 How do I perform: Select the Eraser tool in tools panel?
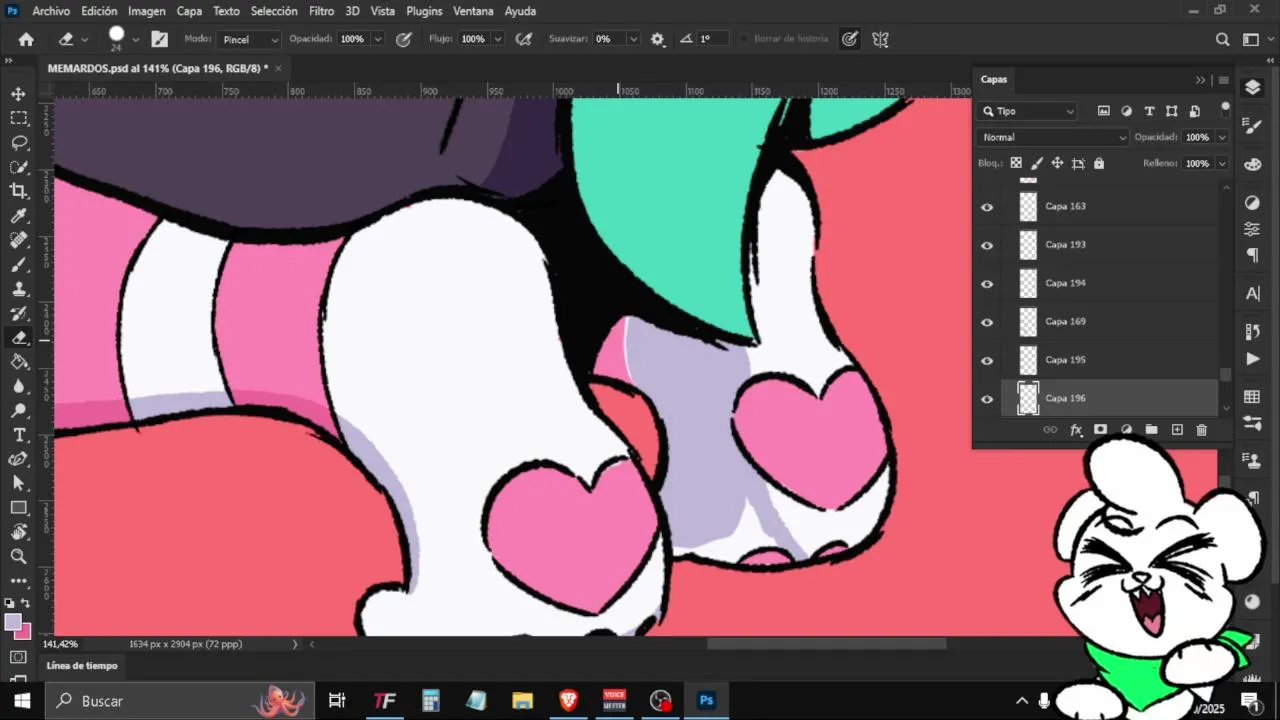click(18, 338)
